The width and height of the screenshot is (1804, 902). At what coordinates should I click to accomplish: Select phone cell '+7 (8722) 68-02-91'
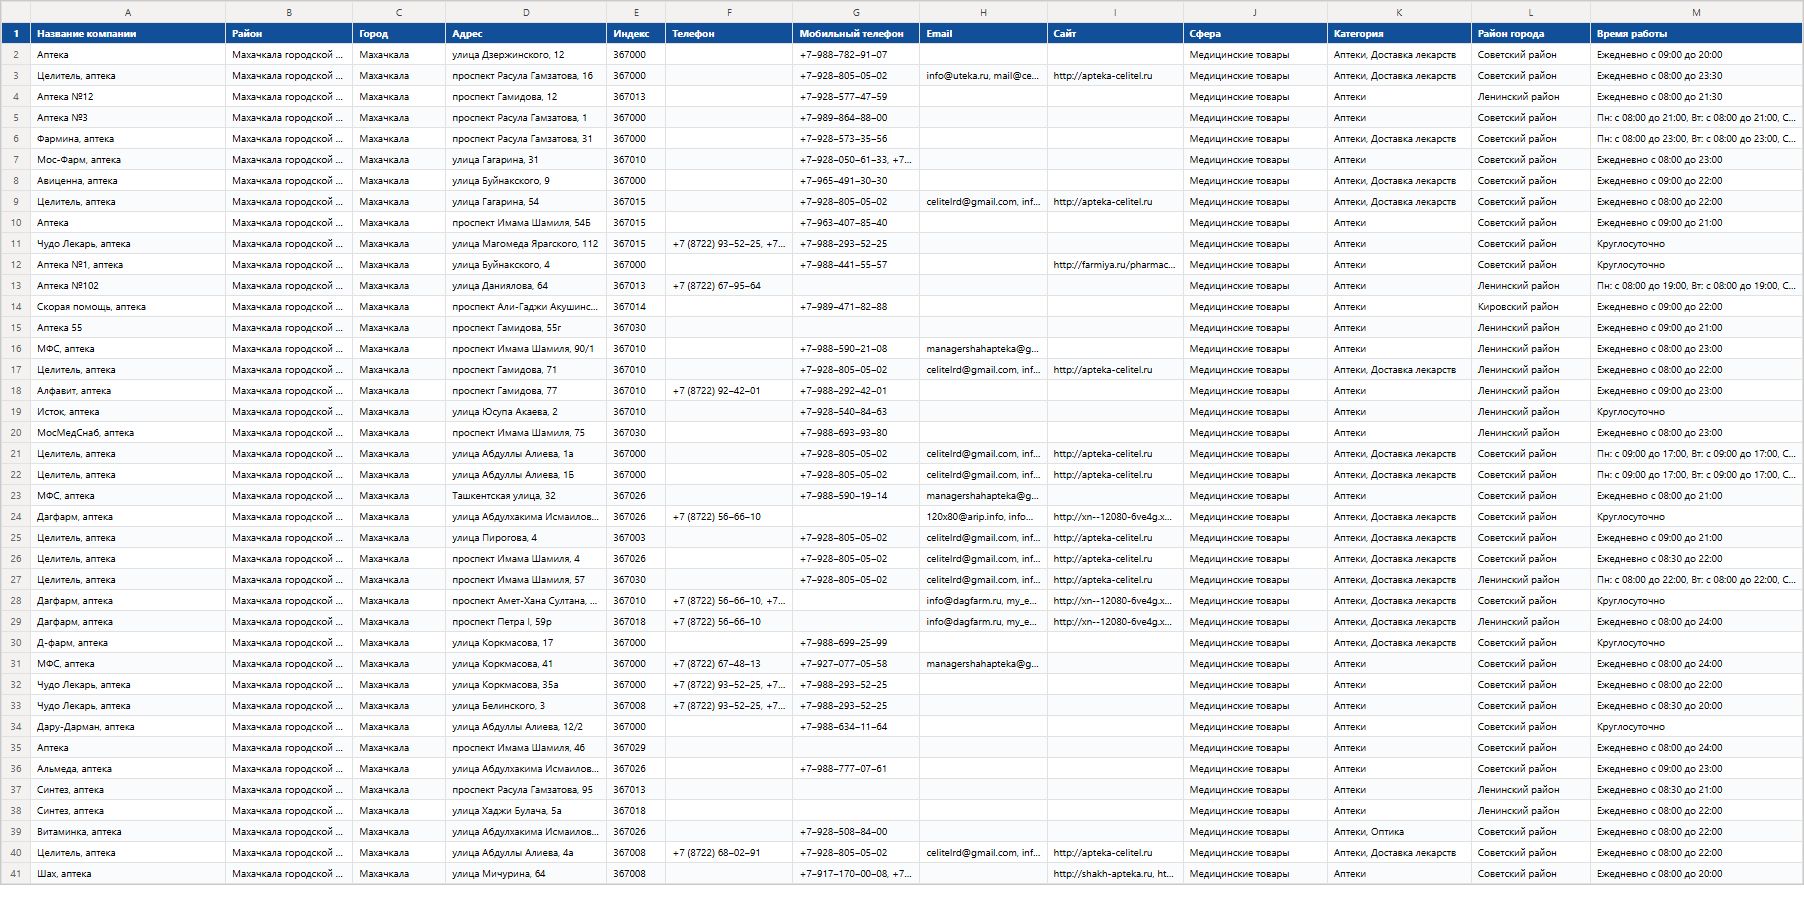(729, 853)
